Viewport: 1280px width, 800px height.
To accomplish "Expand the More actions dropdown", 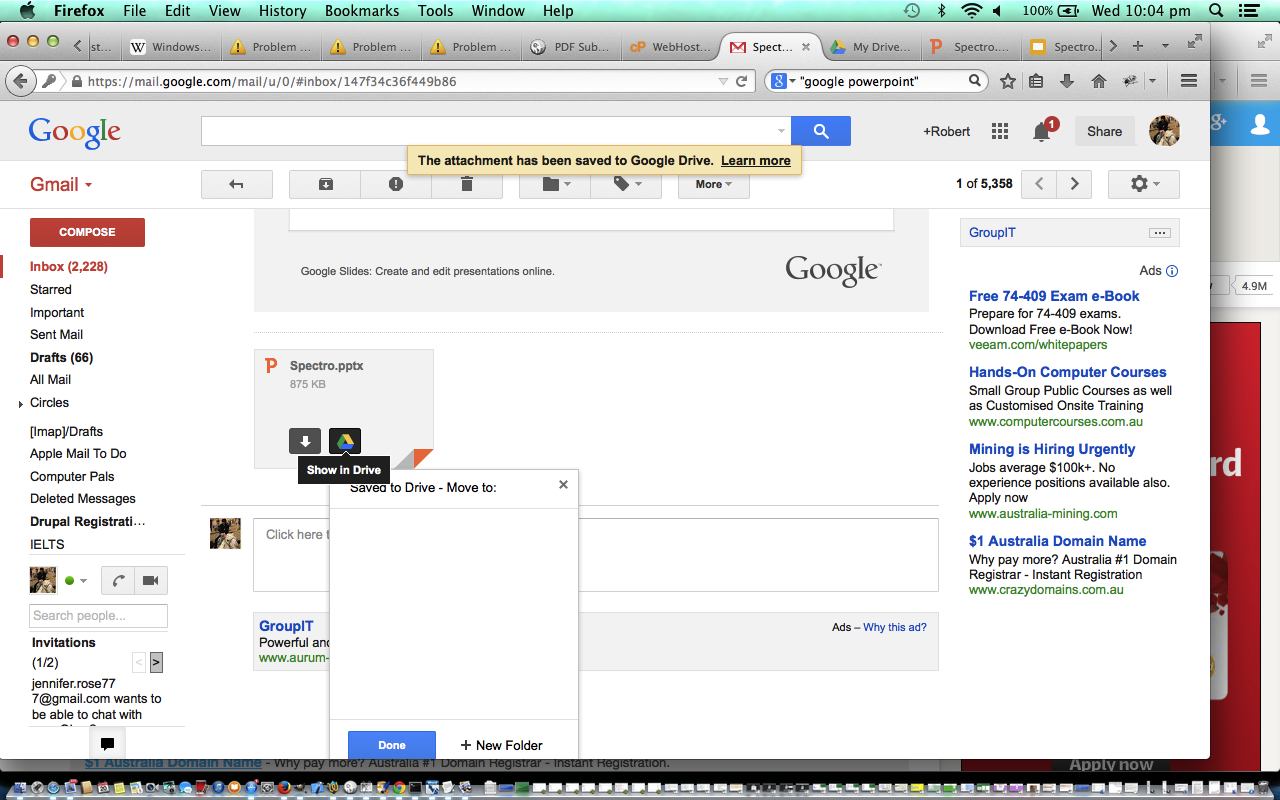I will tap(713, 184).
